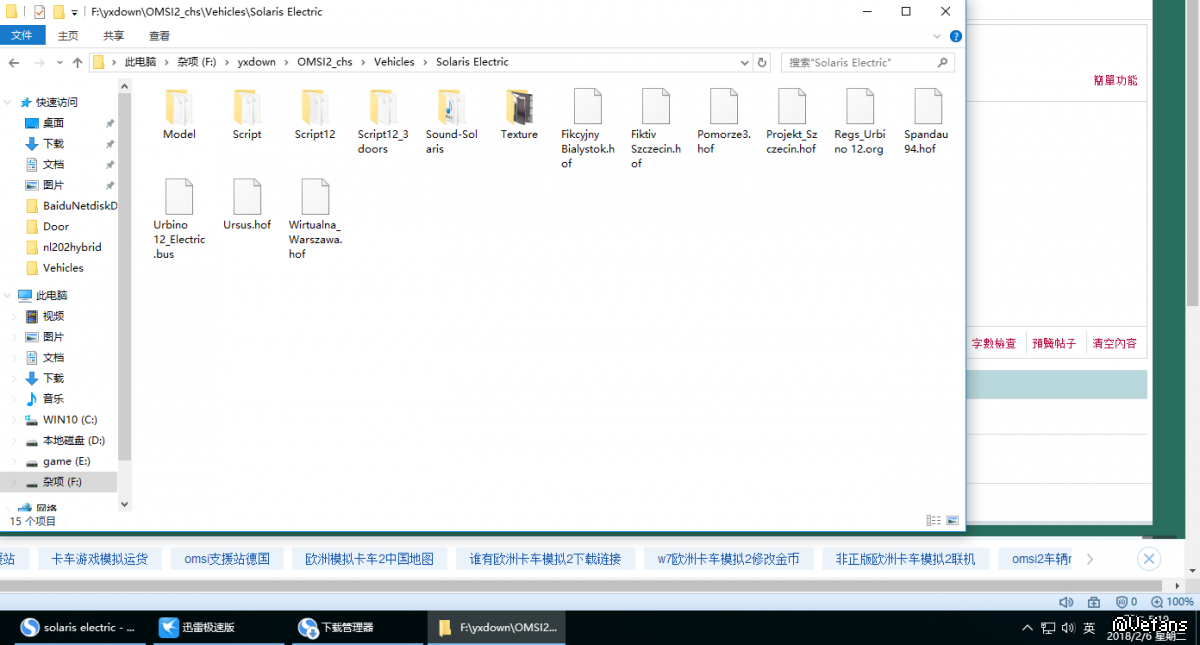Click the search magnifier icon
This screenshot has height=645, width=1200.
pyautogui.click(x=942, y=62)
